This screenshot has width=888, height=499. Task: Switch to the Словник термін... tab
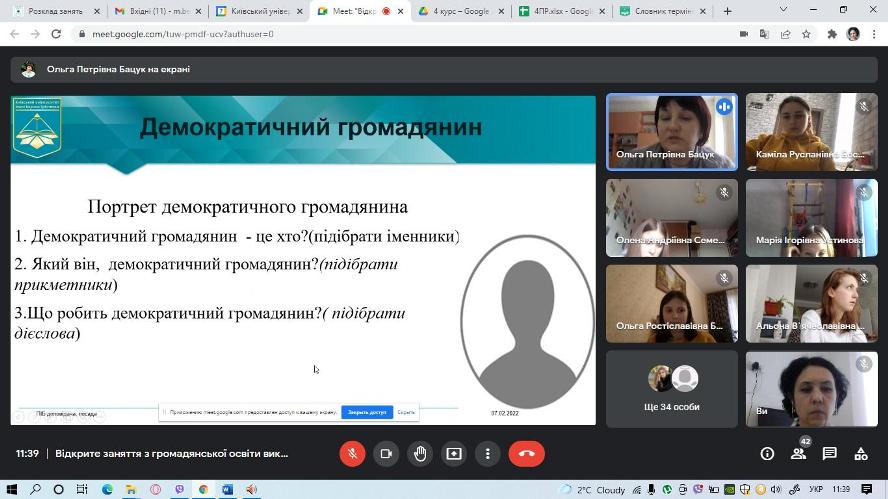pos(663,11)
